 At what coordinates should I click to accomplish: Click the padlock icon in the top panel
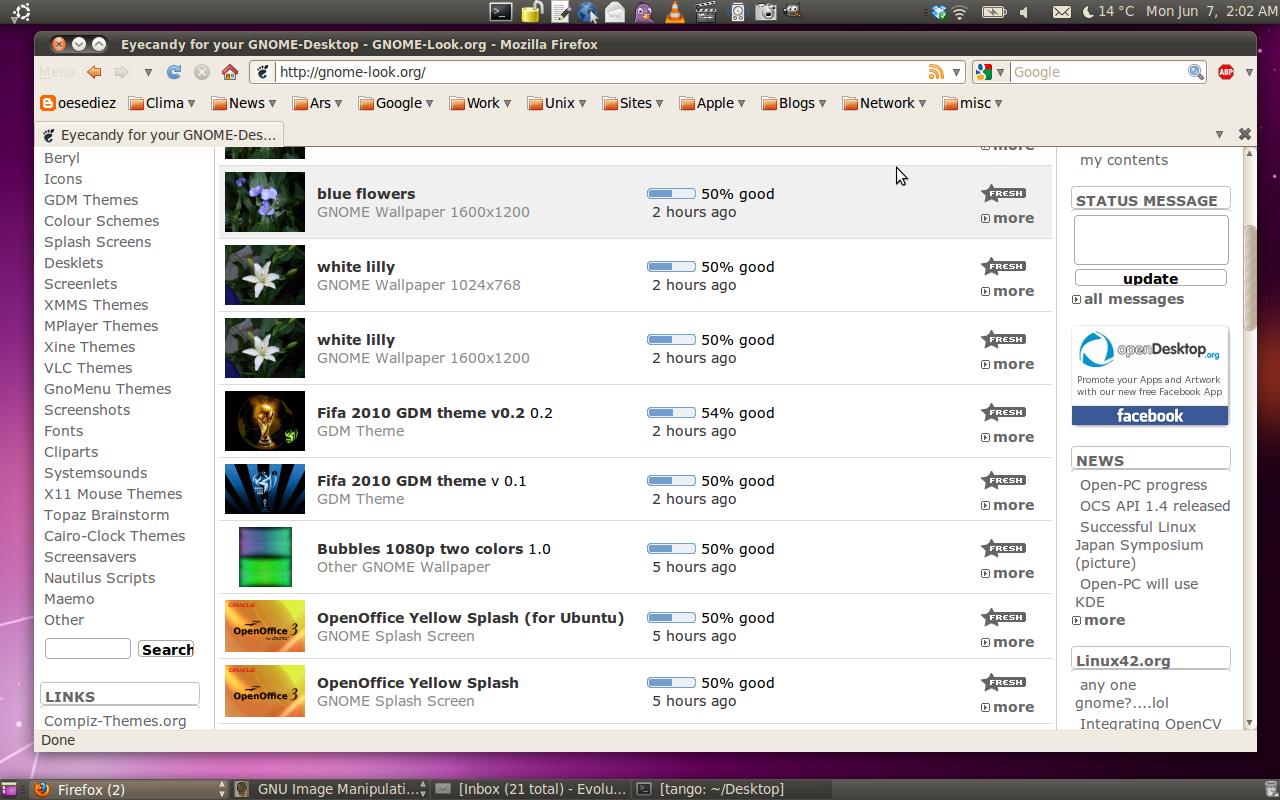[x=532, y=12]
